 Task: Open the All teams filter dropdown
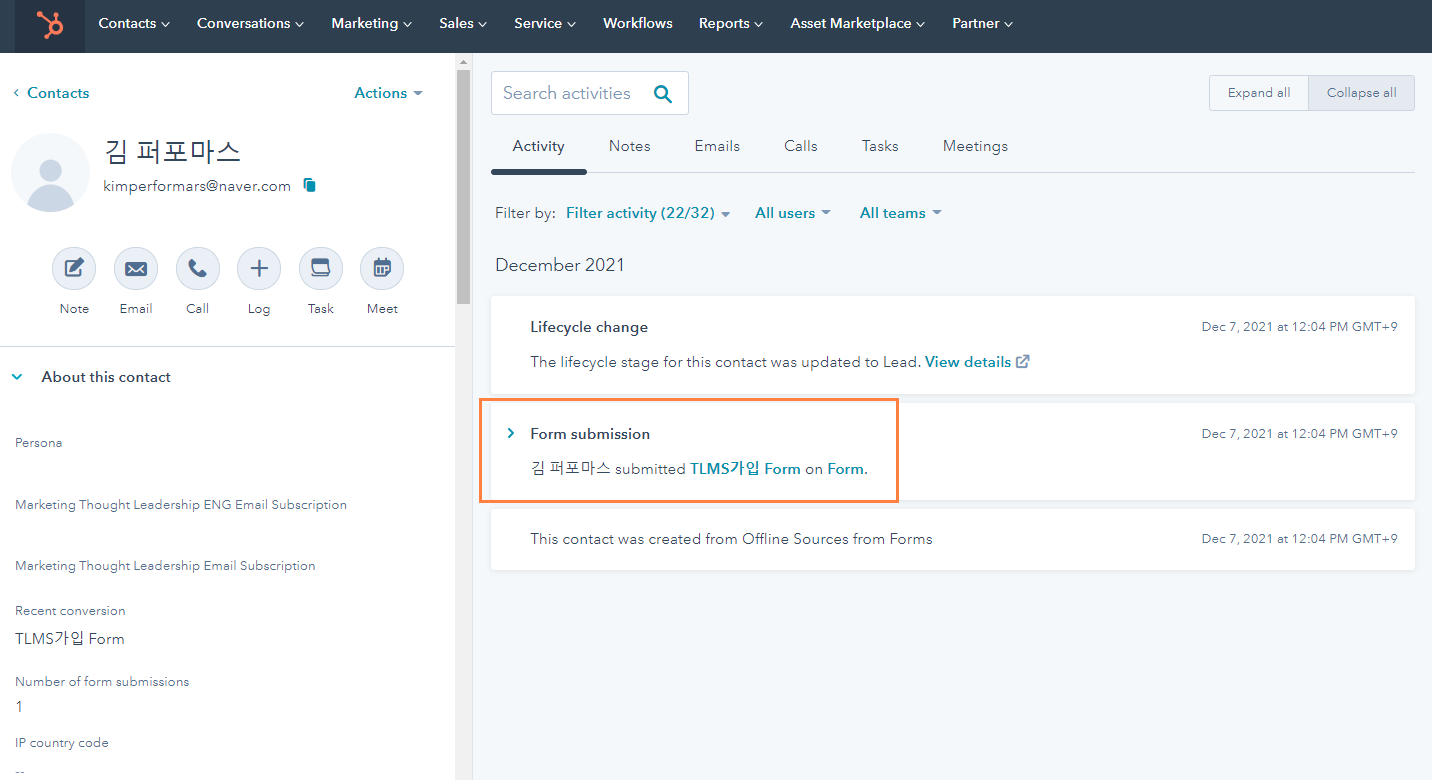pos(901,213)
